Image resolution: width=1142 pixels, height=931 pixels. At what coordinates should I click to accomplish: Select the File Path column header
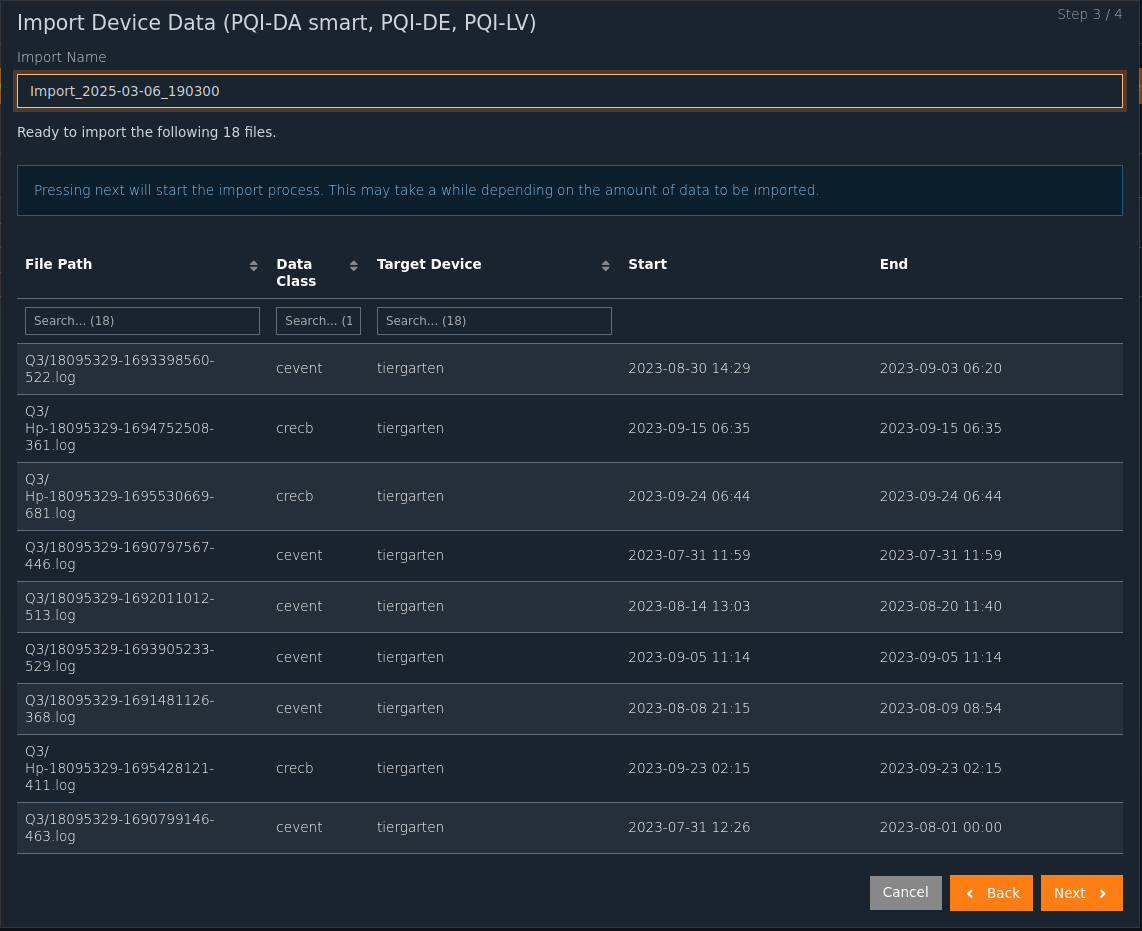58,264
